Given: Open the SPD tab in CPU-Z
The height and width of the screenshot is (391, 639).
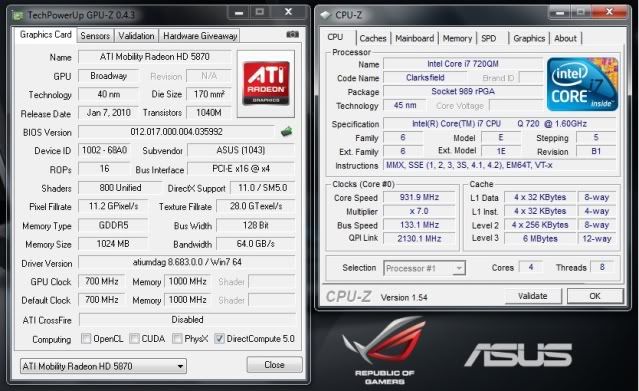Looking at the screenshot, I should 489,38.
